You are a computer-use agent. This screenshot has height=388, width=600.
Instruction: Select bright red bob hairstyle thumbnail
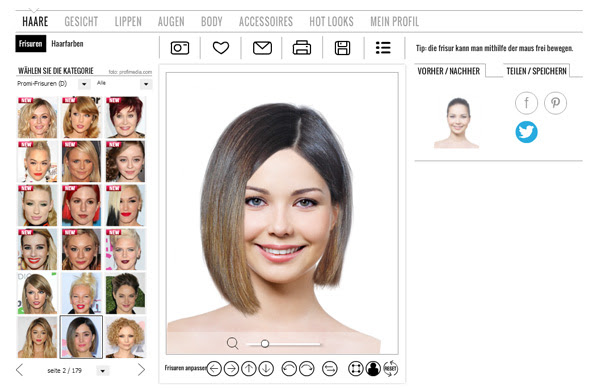click(82, 205)
